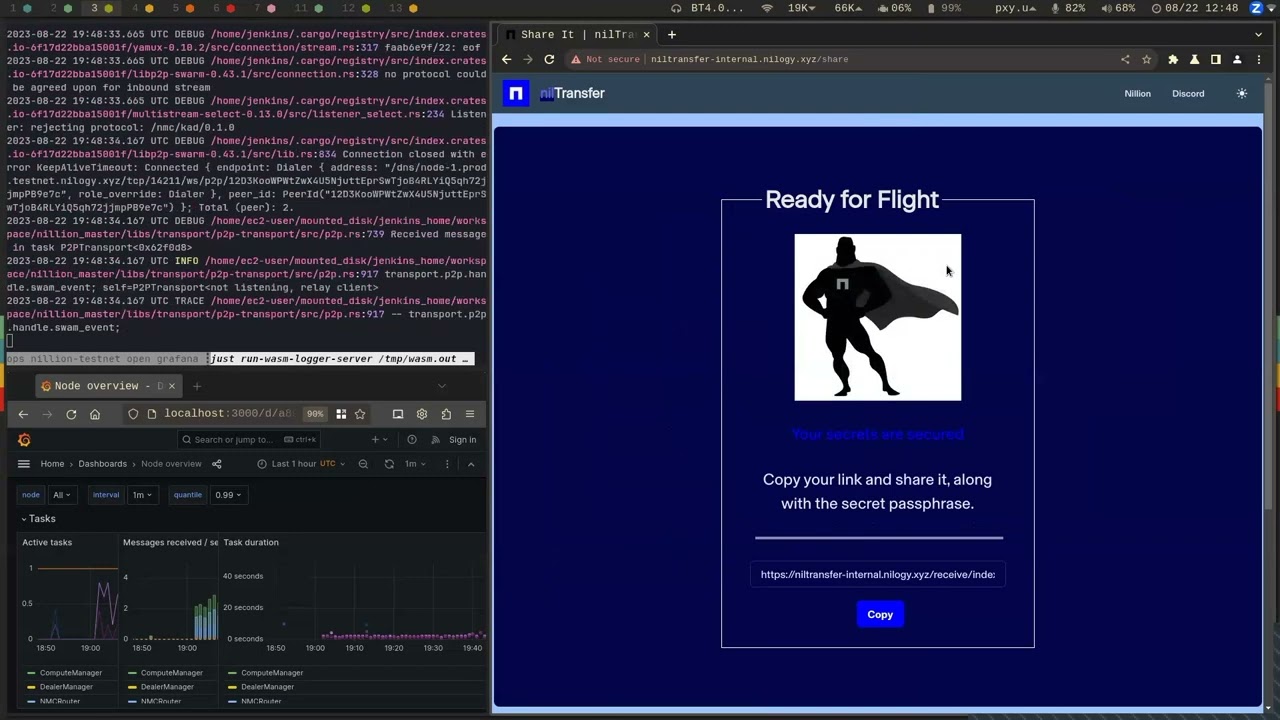Open Chrome extensions puzzle icon
This screenshot has width=1280, height=720.
point(1173,59)
